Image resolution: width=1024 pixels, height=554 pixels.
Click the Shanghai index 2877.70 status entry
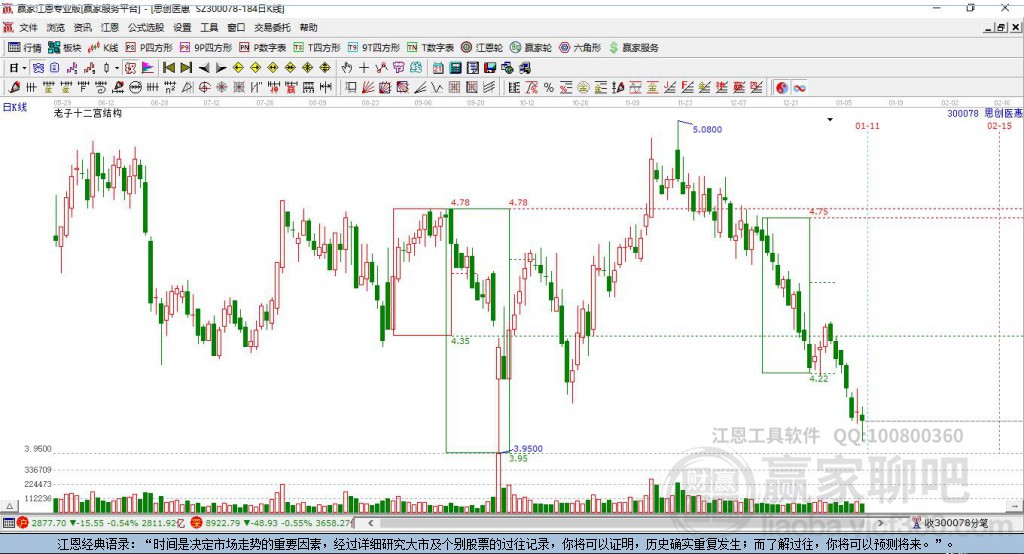pyautogui.click(x=100, y=523)
